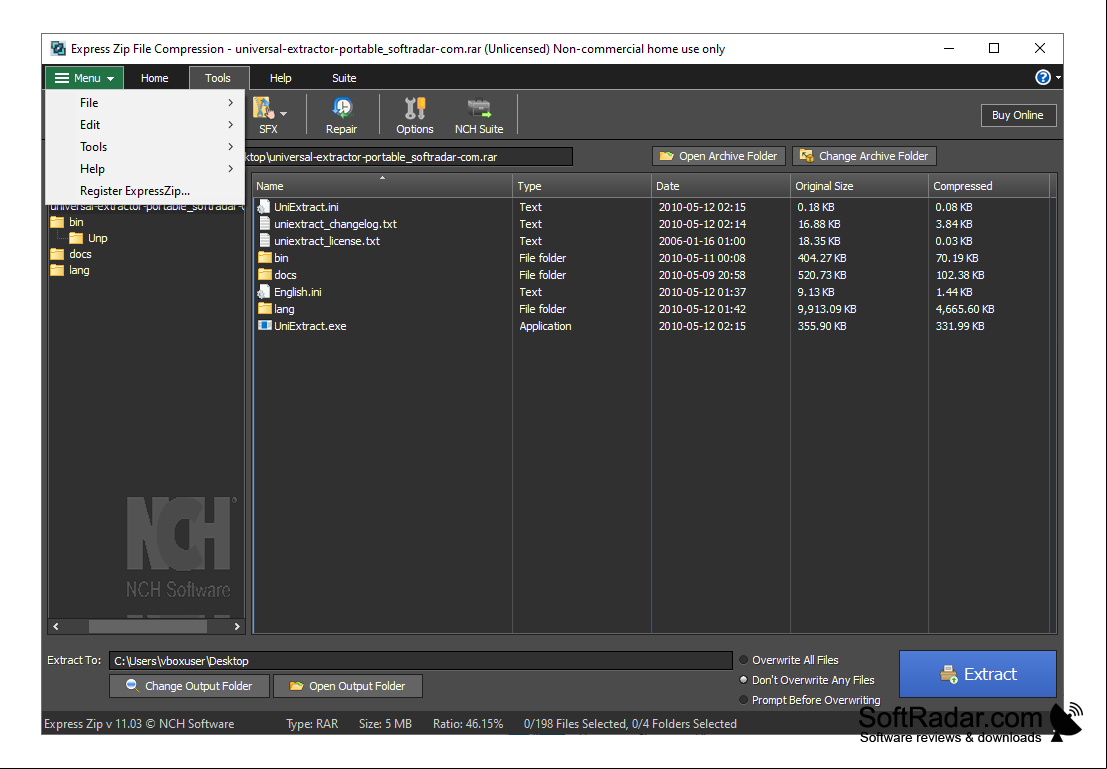The width and height of the screenshot is (1107, 769).
Task: Select the bin folder in tree
Action: click(76, 222)
